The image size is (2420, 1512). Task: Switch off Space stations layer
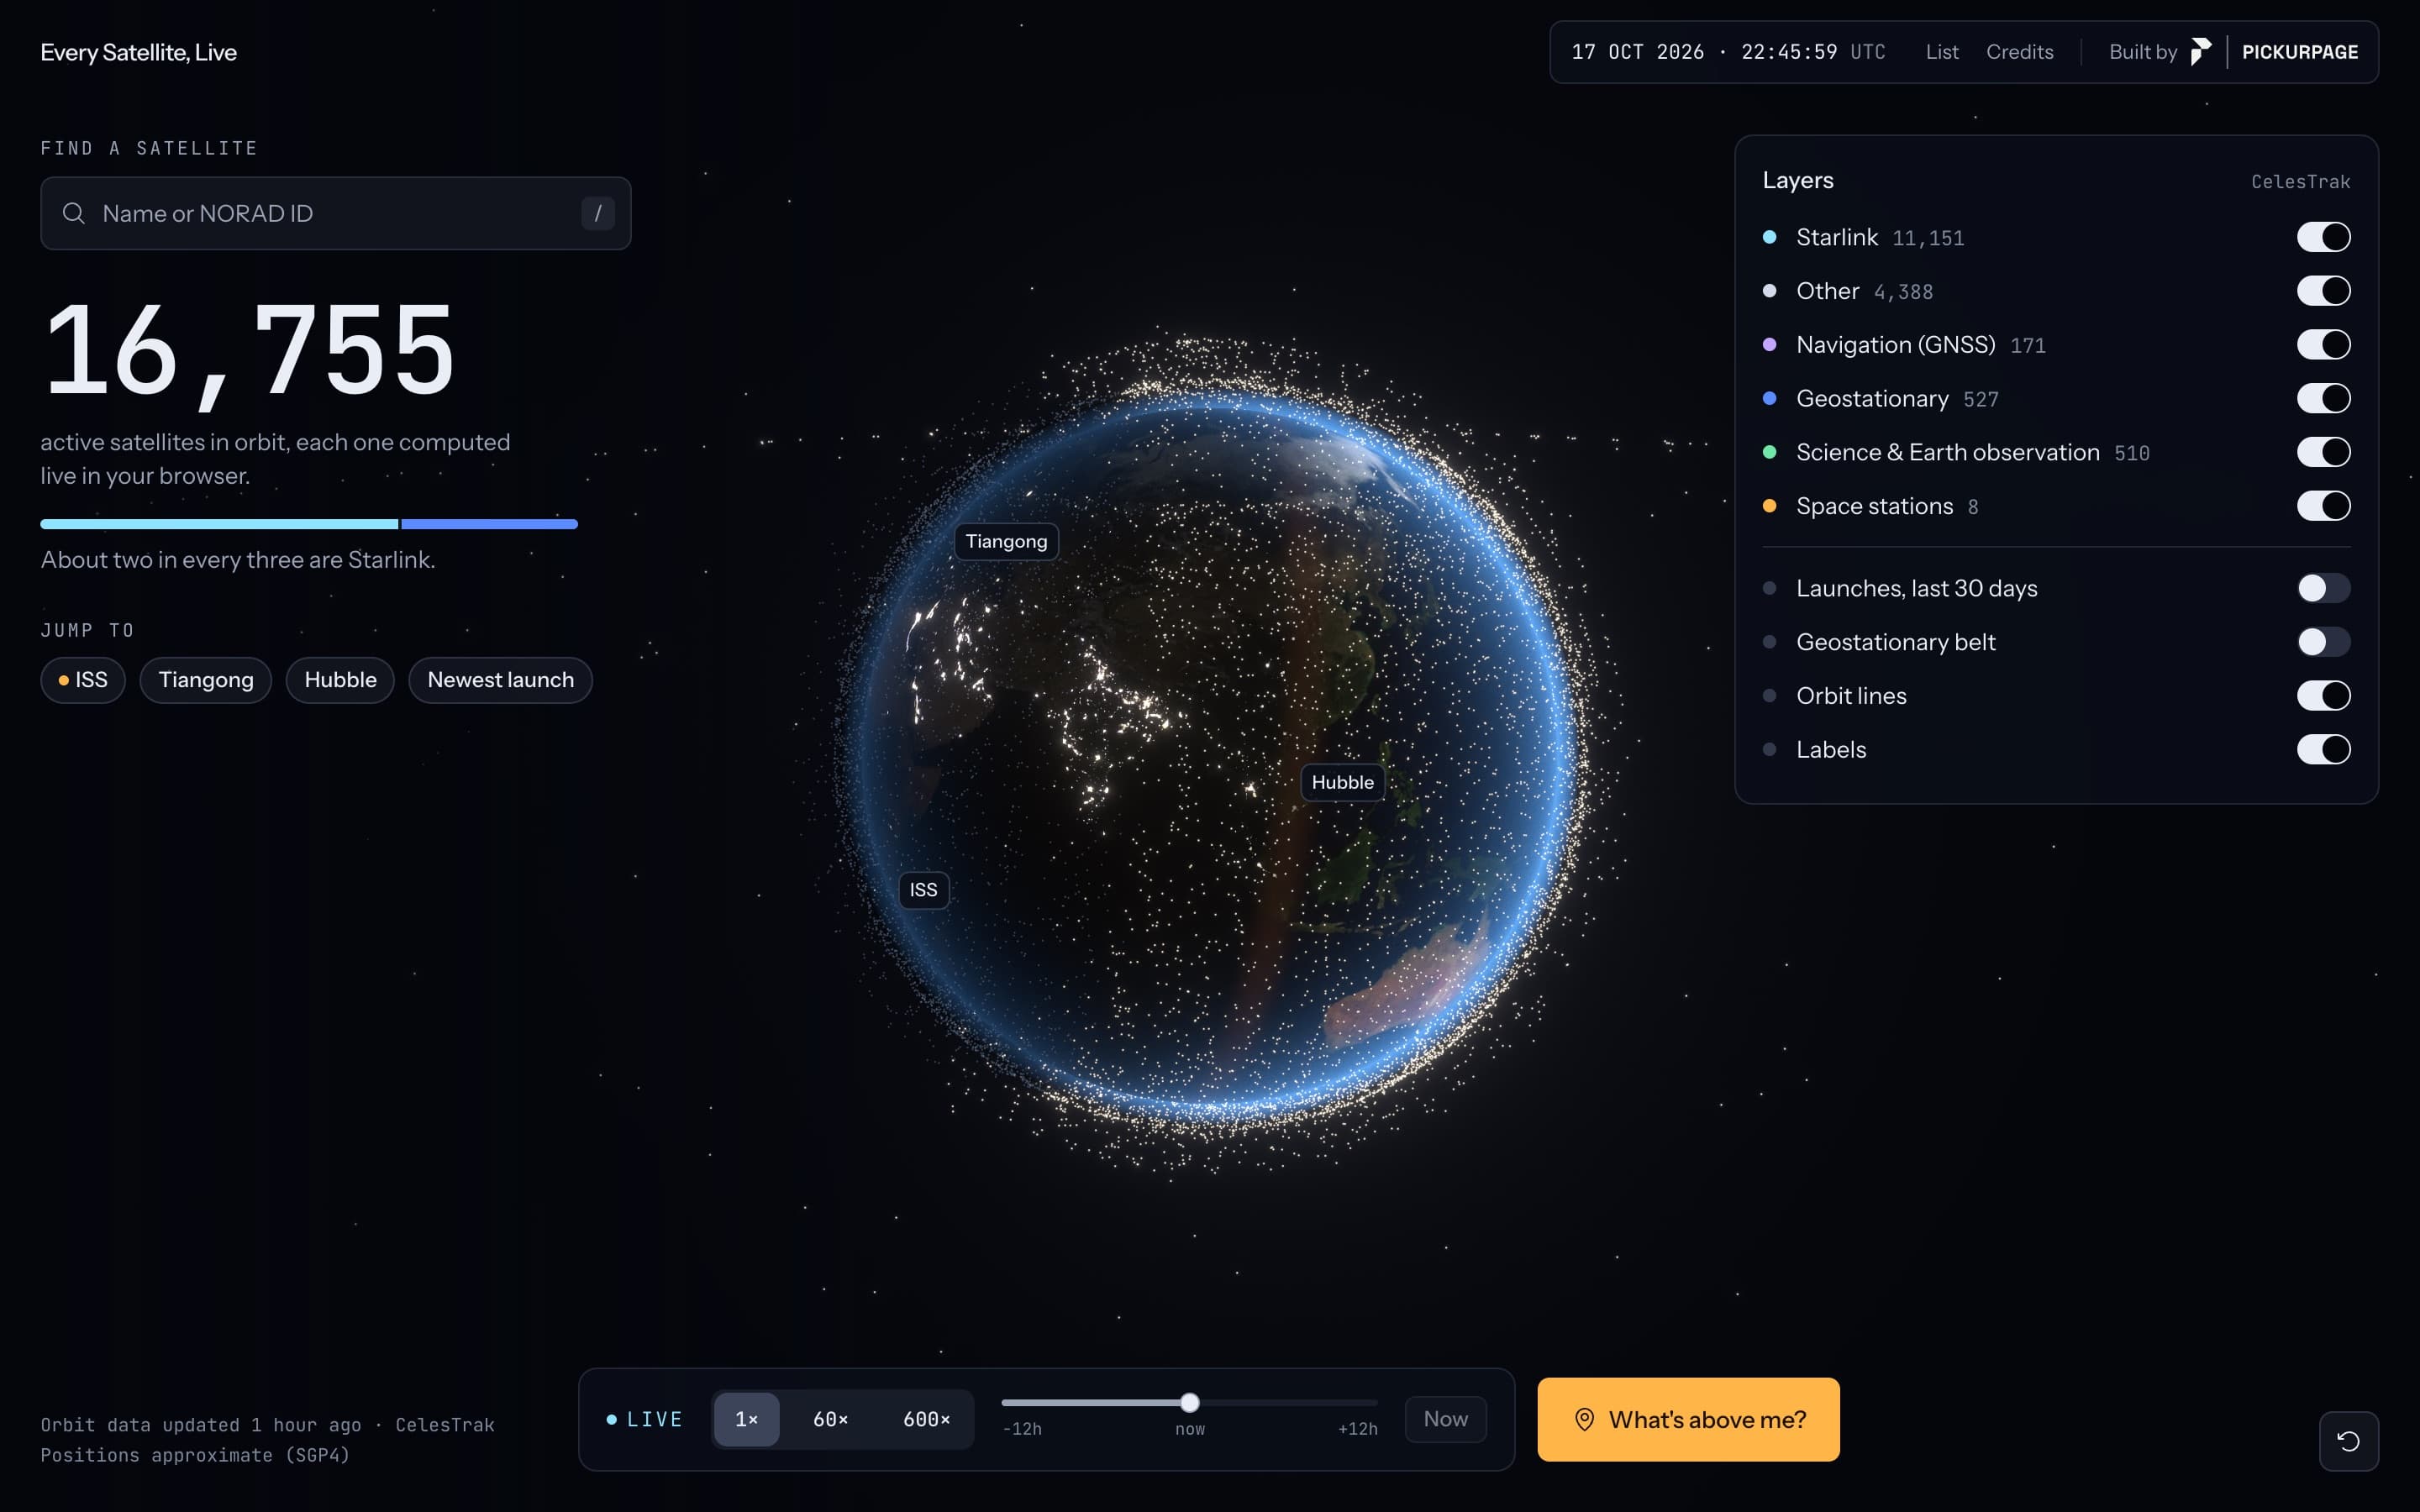pos(2323,506)
